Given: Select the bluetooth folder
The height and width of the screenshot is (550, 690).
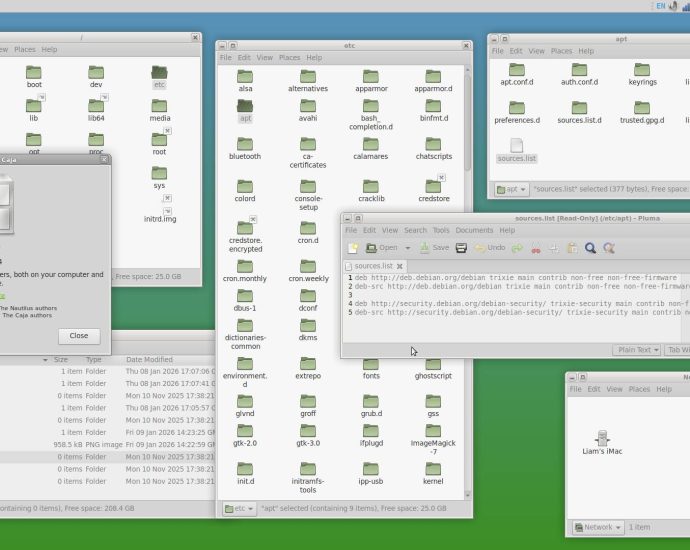Looking at the screenshot, I should 245,149.
